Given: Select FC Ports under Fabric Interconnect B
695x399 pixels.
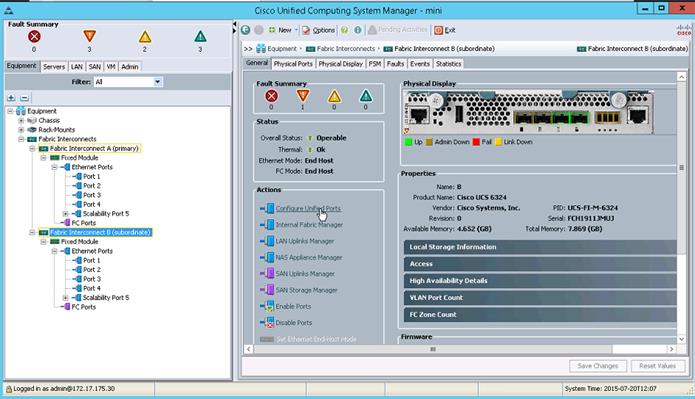Looking at the screenshot, I should tap(84, 307).
